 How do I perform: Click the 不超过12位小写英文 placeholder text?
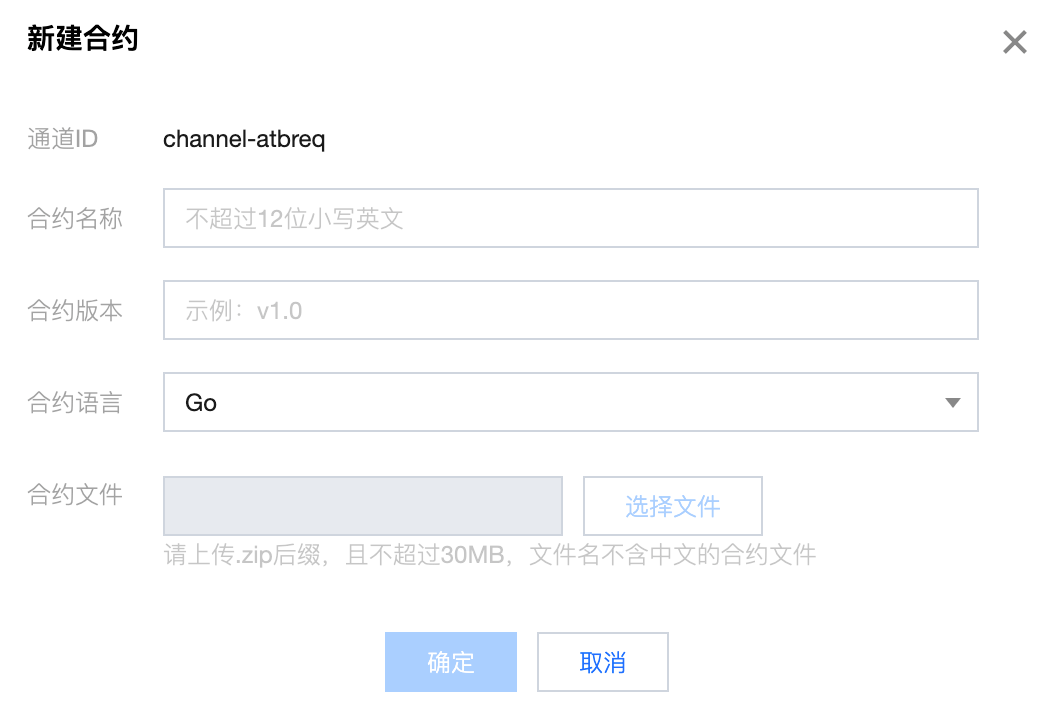pos(294,219)
